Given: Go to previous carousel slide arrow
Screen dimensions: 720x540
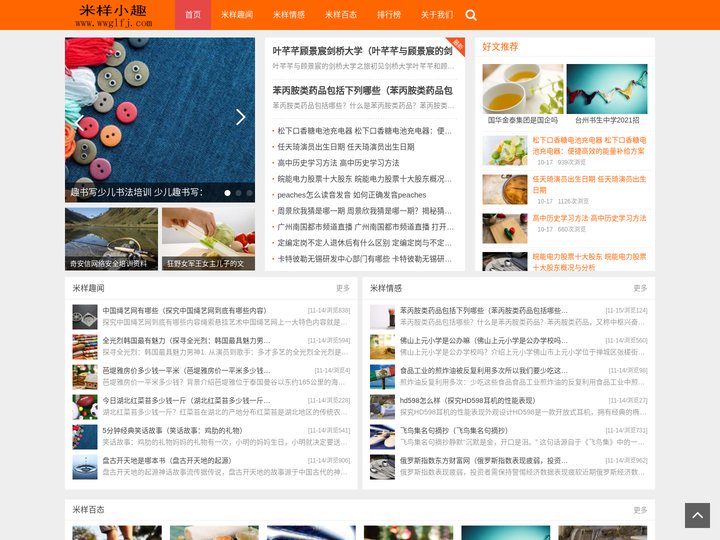Looking at the screenshot, I should pyautogui.click(x=79, y=123).
